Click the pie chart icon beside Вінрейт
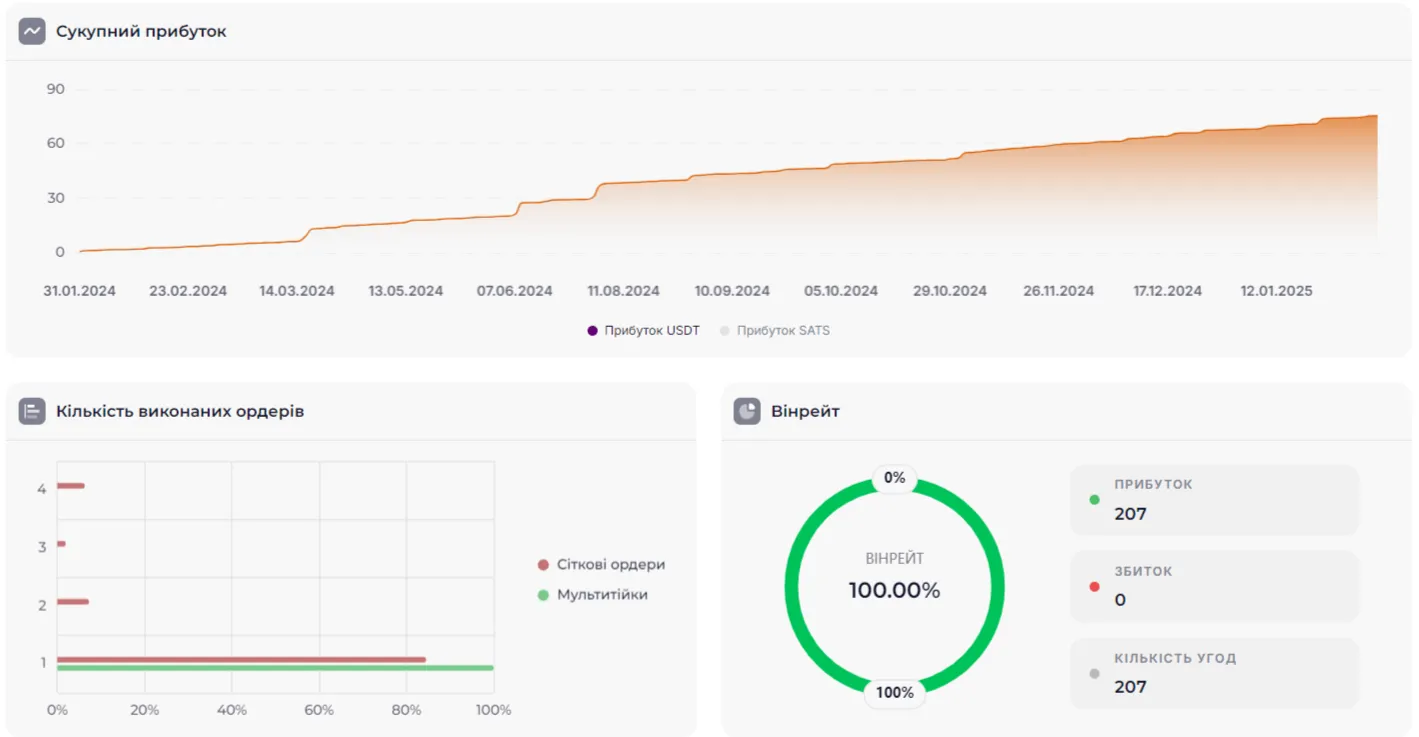 (747, 411)
